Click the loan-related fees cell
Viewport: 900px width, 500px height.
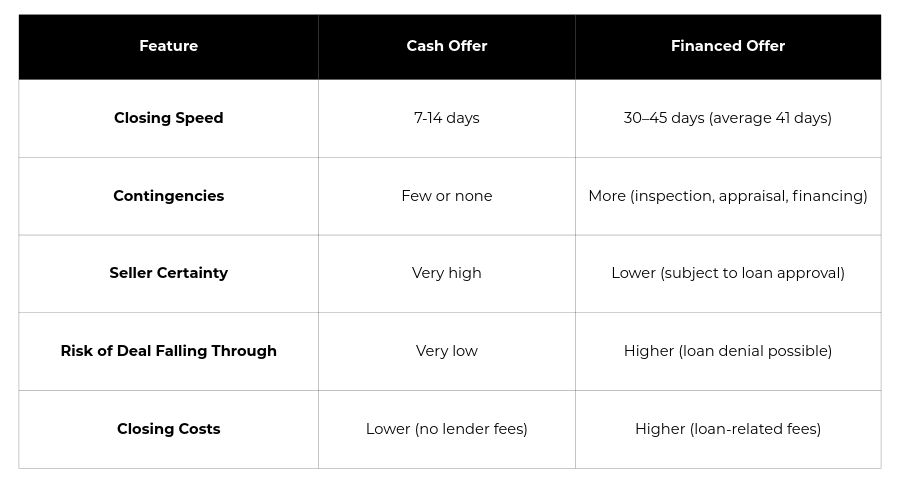tap(727, 429)
